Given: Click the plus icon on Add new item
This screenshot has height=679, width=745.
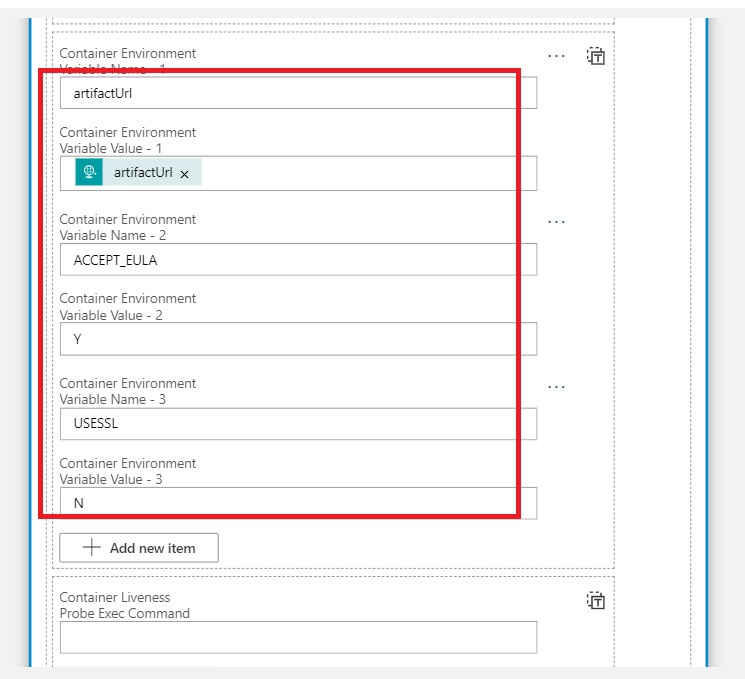Looking at the screenshot, I should (92, 548).
